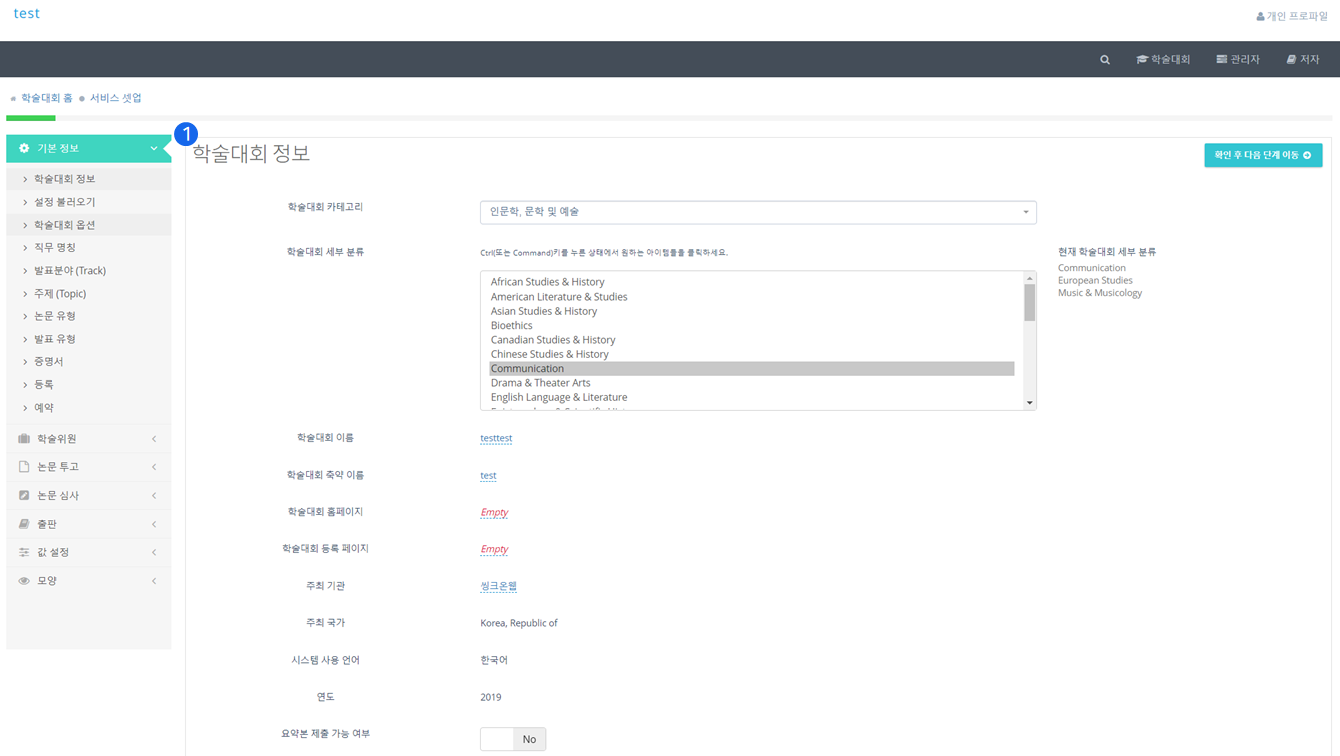Open the 학술대회 카테고리 dropdown
Image resolution: width=1340 pixels, height=756 pixels.
[x=758, y=212]
